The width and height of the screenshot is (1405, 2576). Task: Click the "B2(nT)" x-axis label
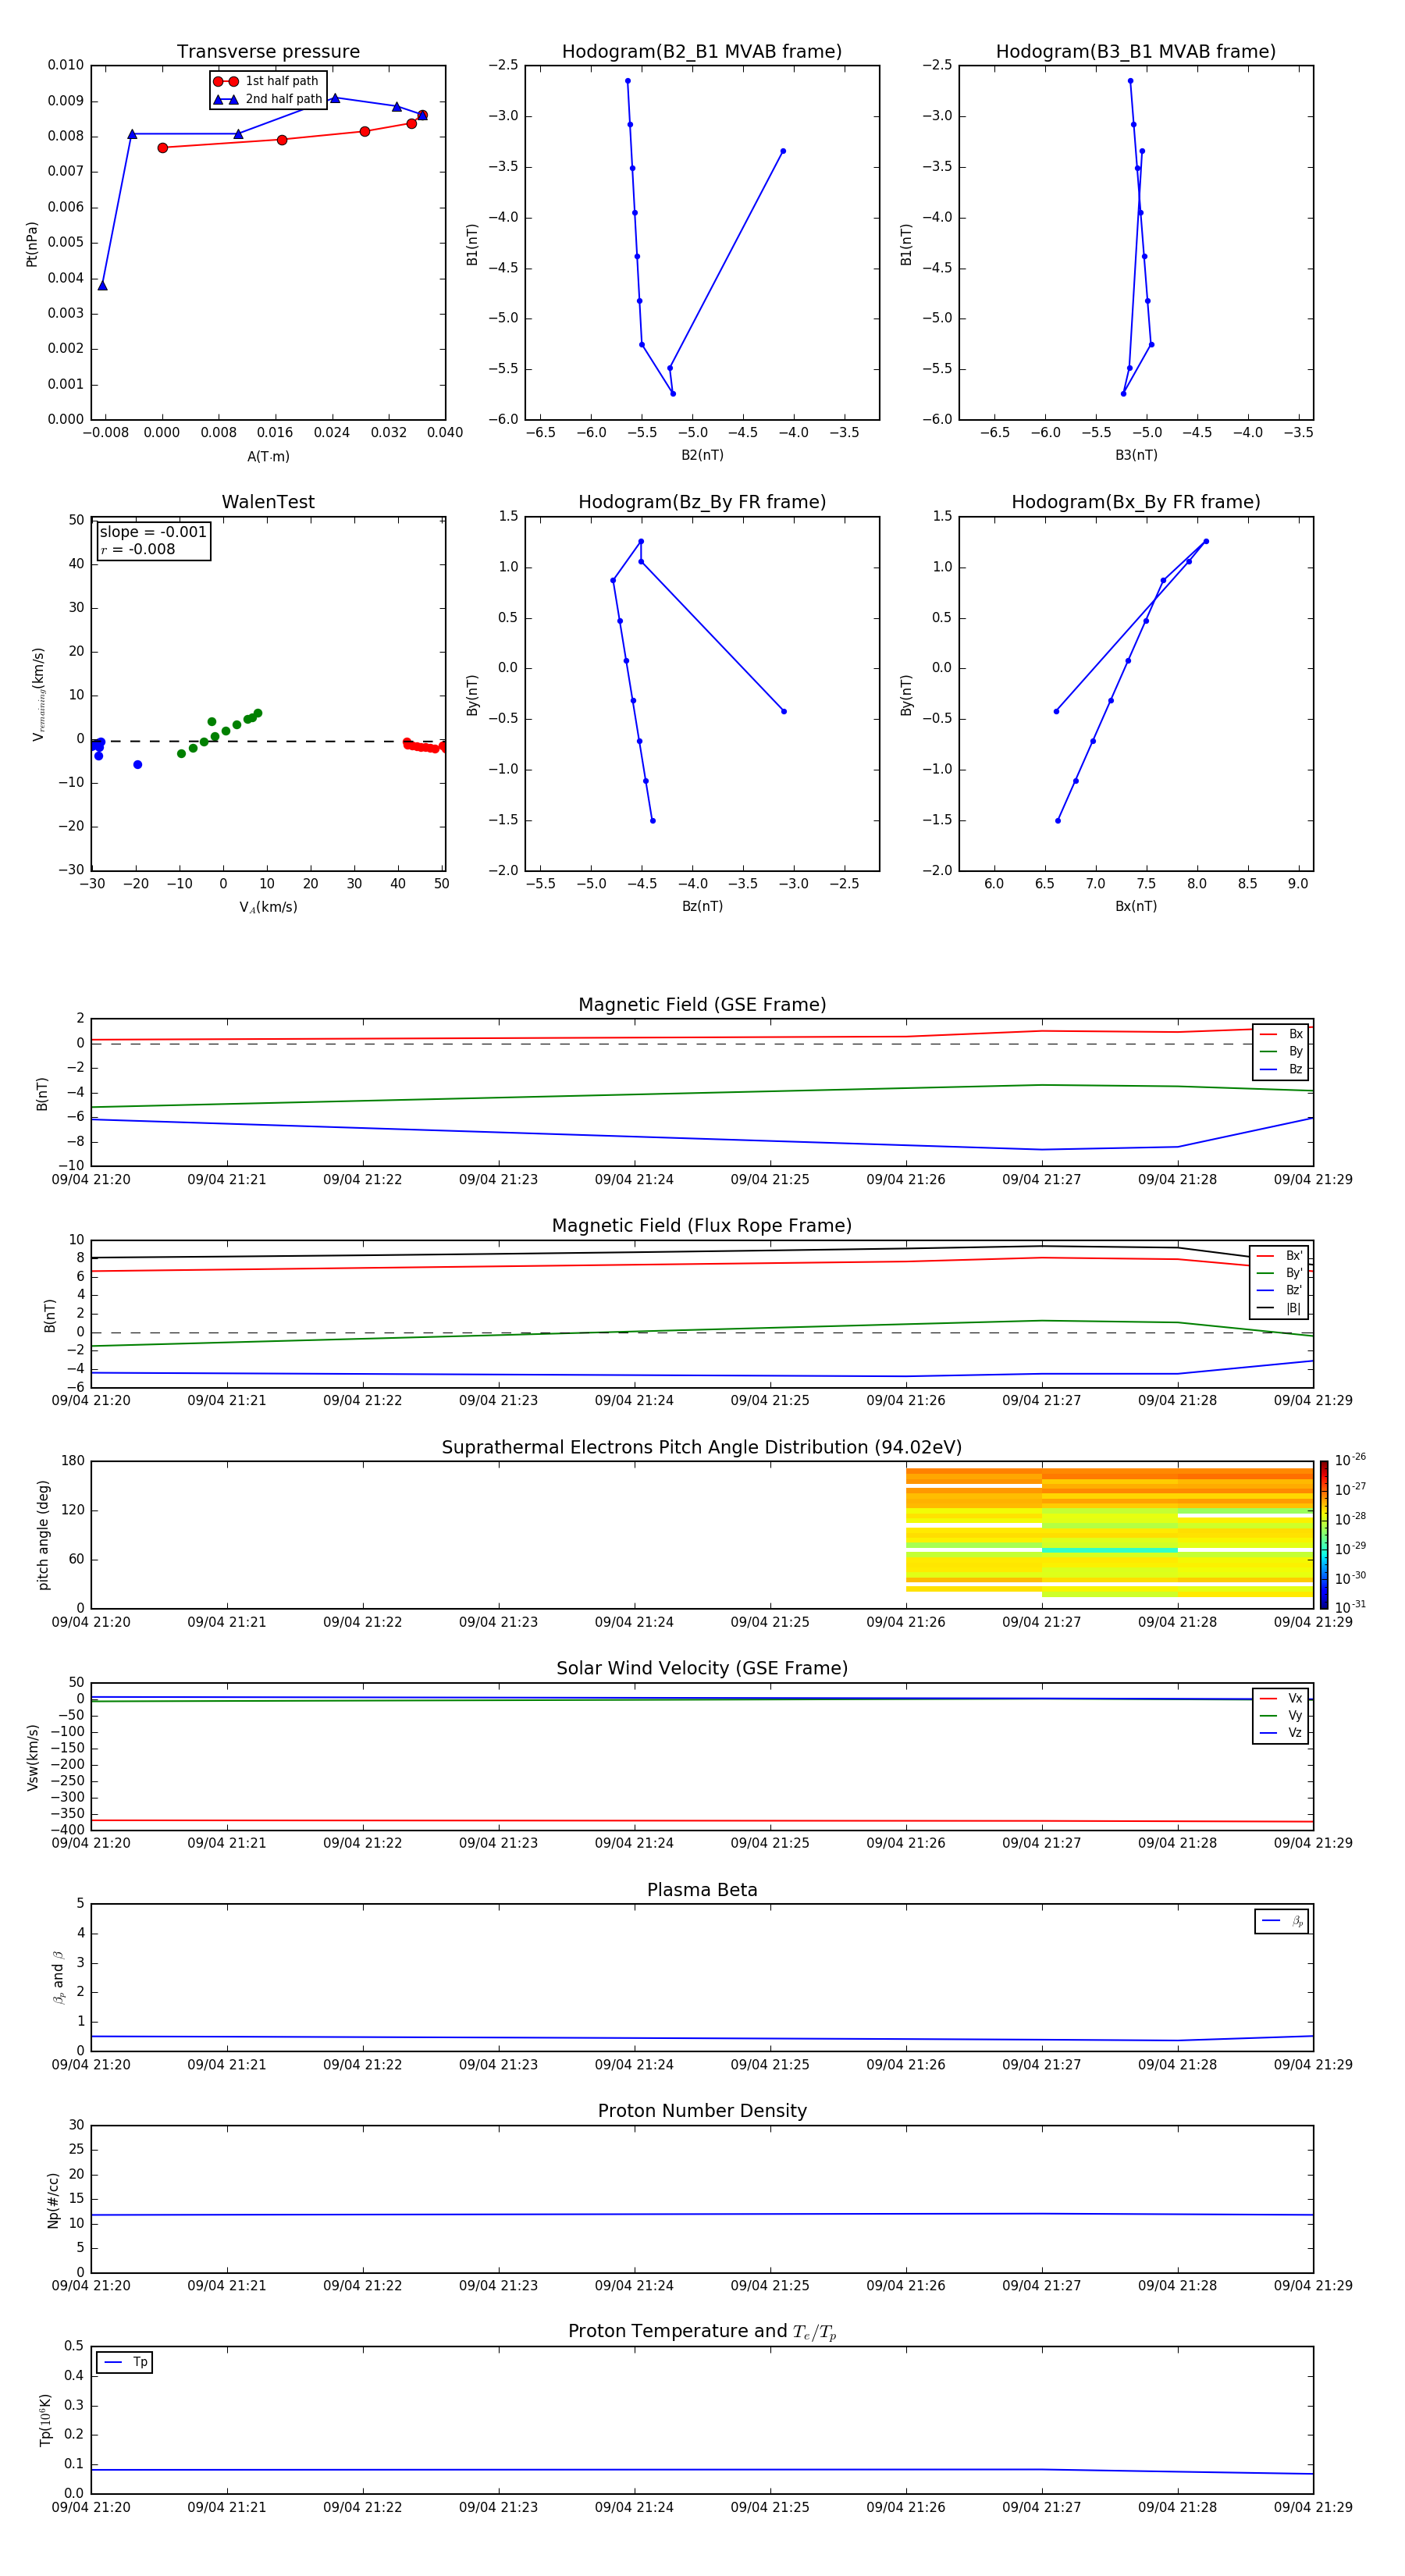click(x=702, y=455)
